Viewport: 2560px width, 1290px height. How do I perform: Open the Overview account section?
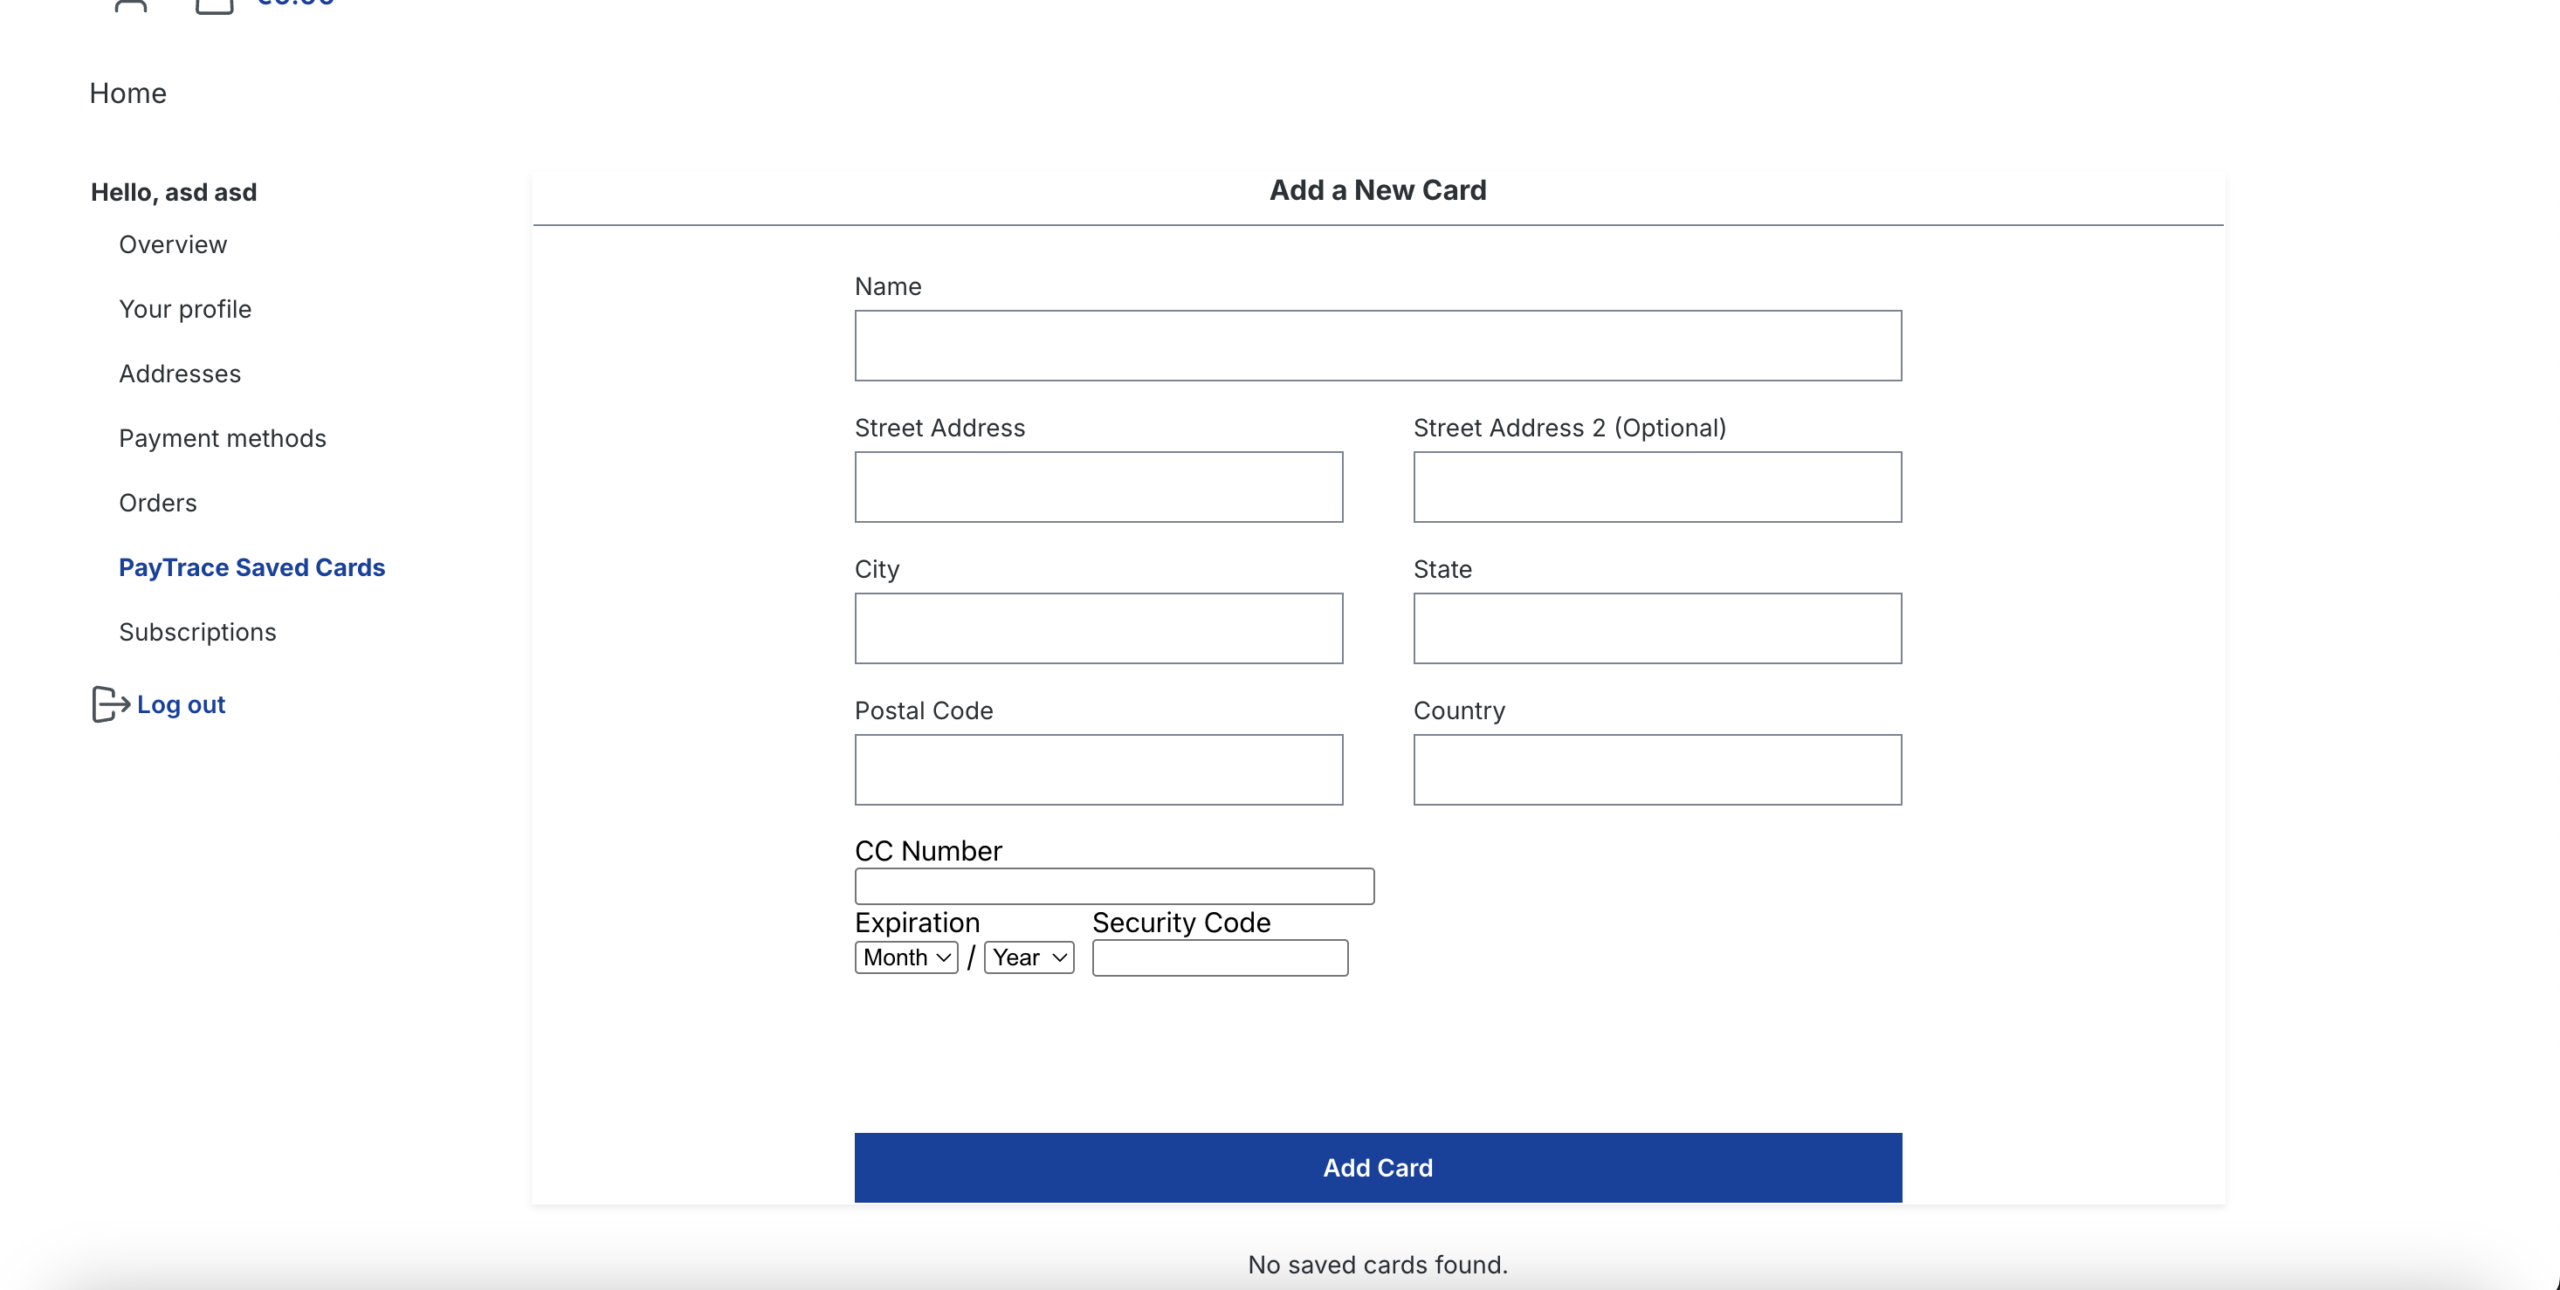172,245
